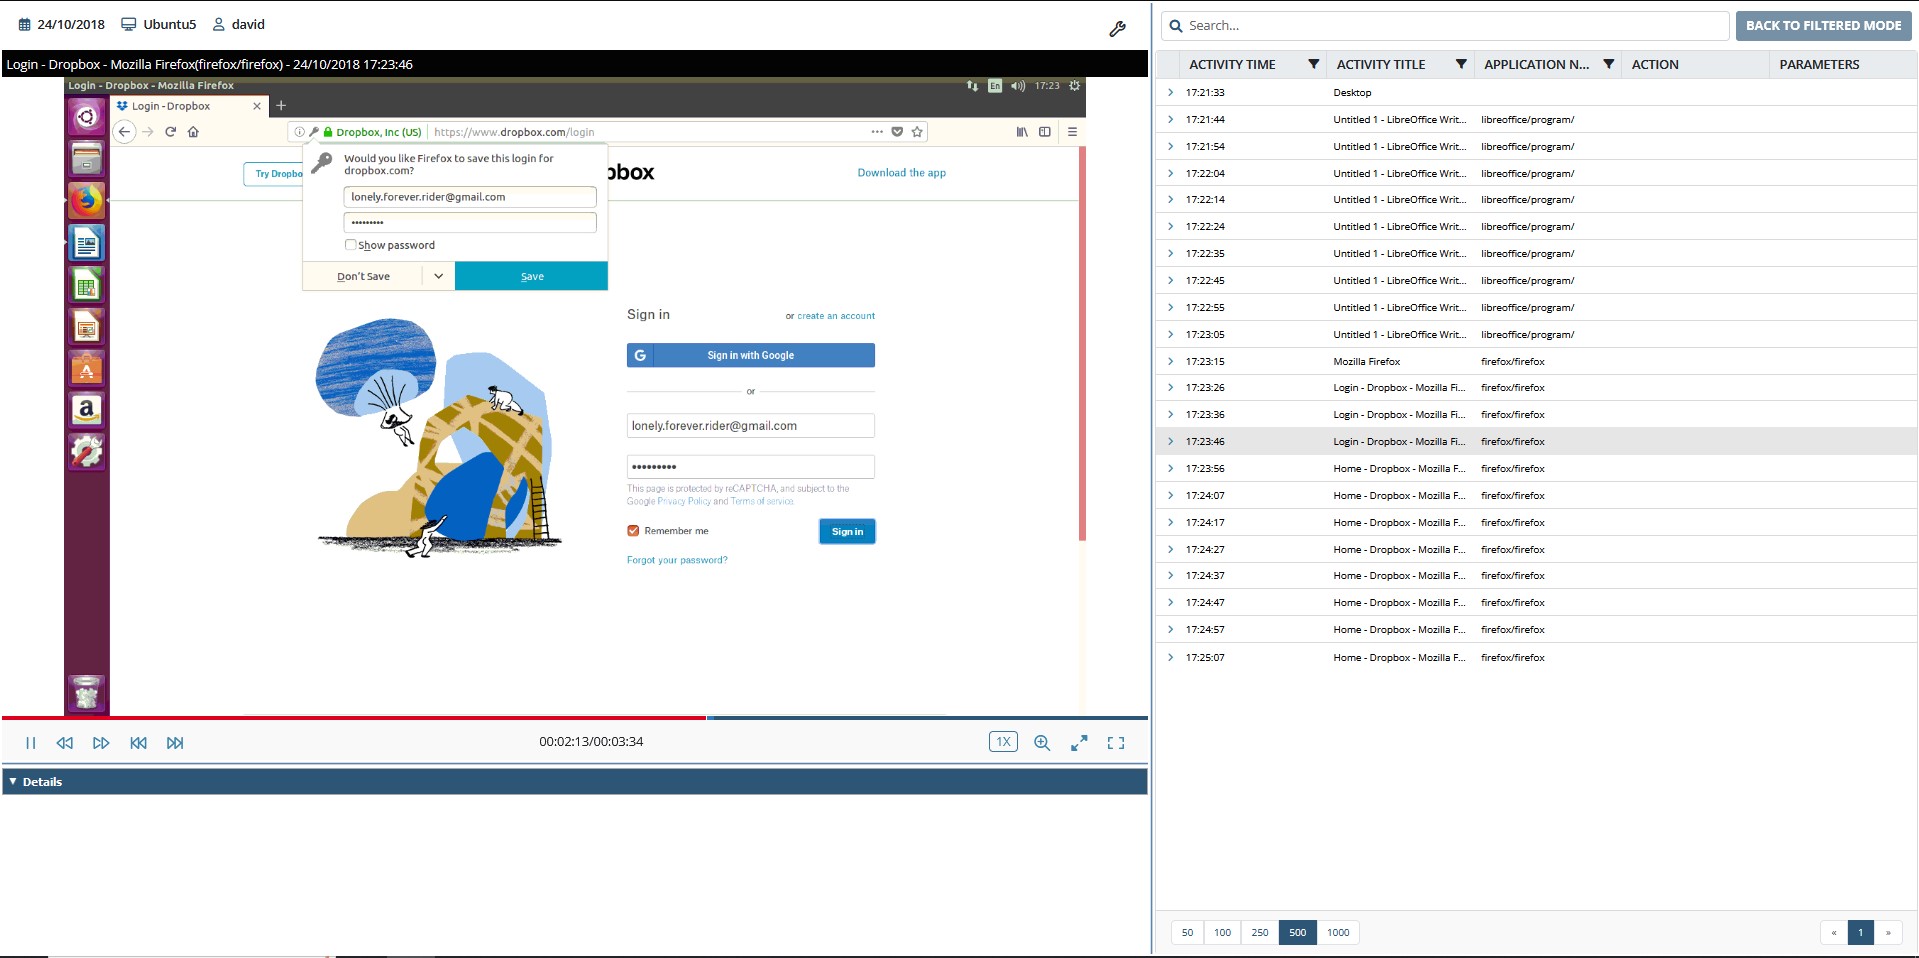Set page size to 100
The width and height of the screenshot is (1919, 958).
[1222, 932]
